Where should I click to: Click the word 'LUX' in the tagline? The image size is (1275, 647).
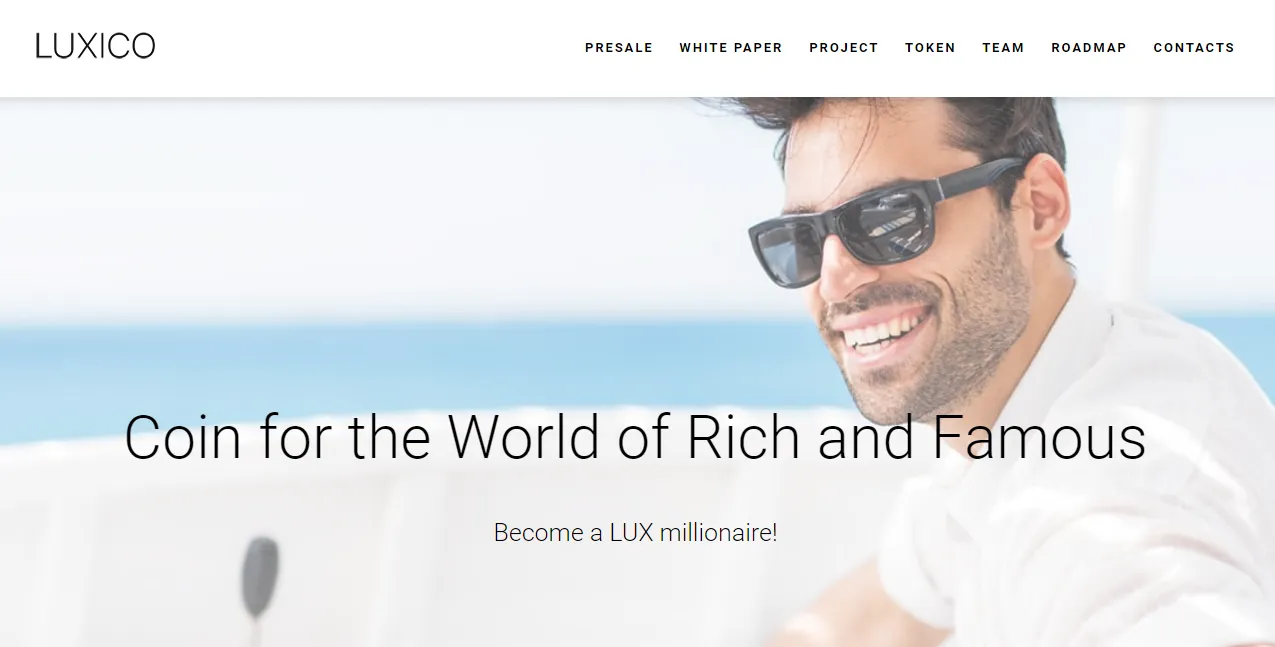tap(631, 532)
